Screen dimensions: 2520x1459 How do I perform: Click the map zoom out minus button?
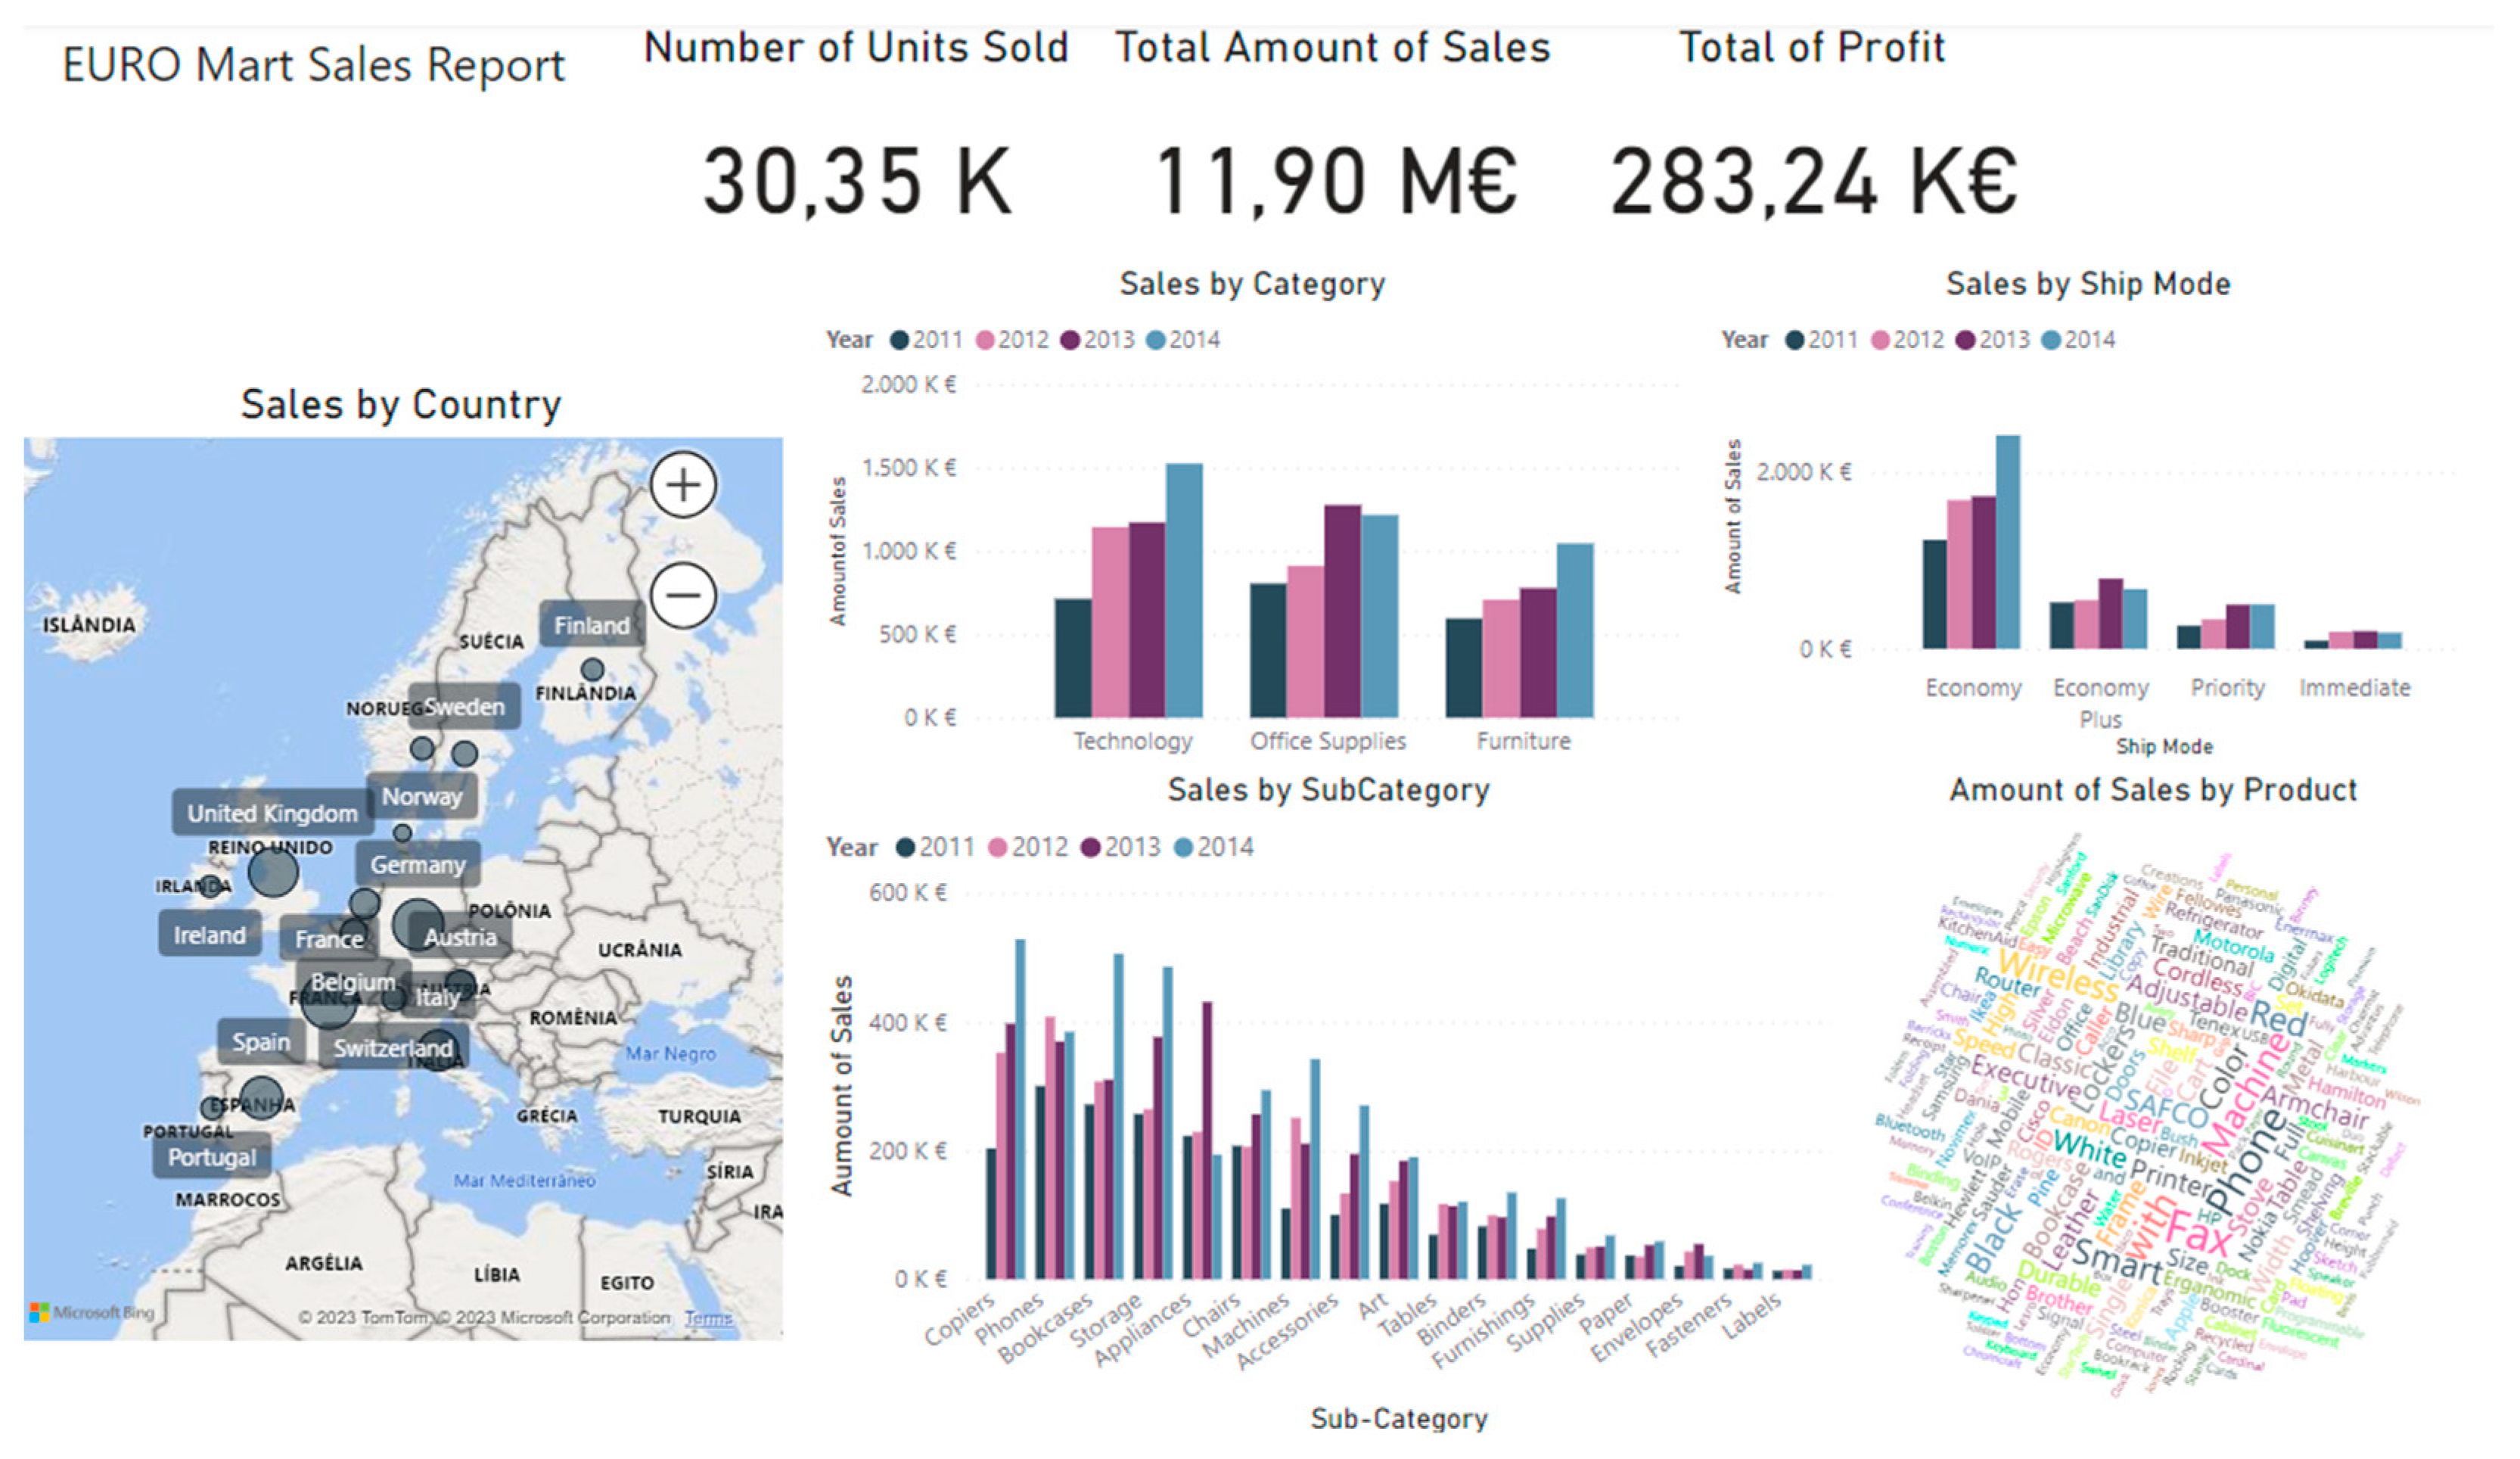pos(683,596)
